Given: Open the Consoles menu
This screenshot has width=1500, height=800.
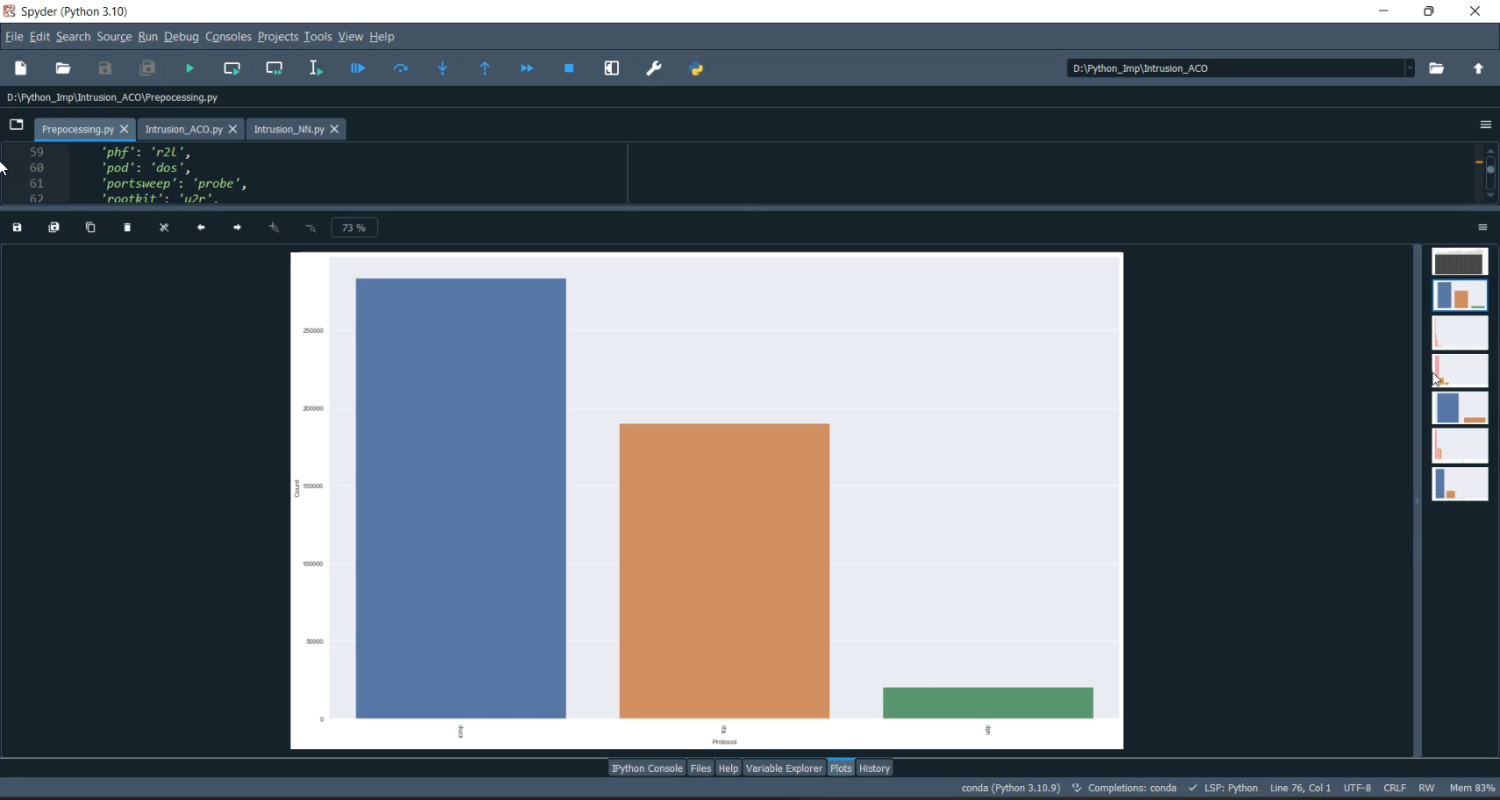Looking at the screenshot, I should [x=228, y=37].
